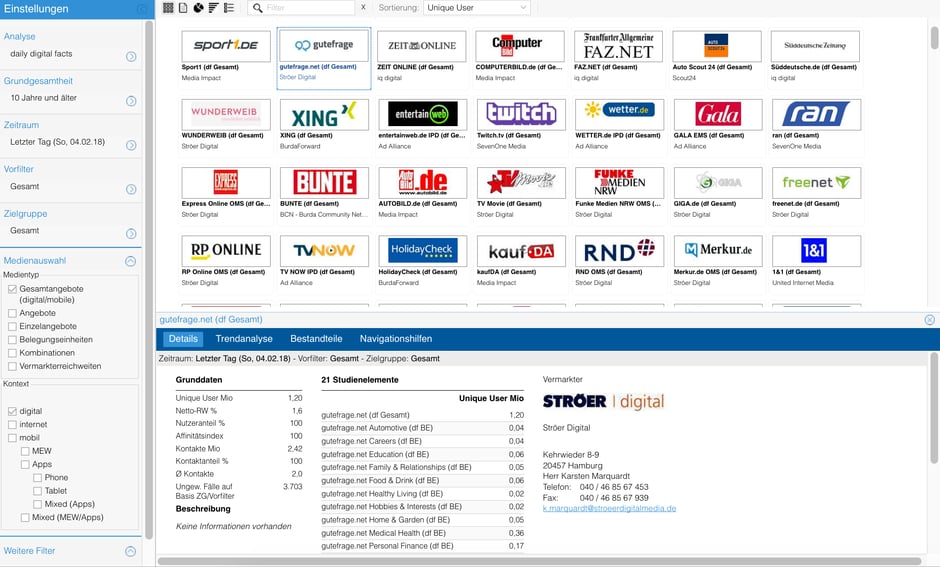This screenshot has height=567, width=940.
Task: Show the pie chart view icon
Action: coord(198,8)
